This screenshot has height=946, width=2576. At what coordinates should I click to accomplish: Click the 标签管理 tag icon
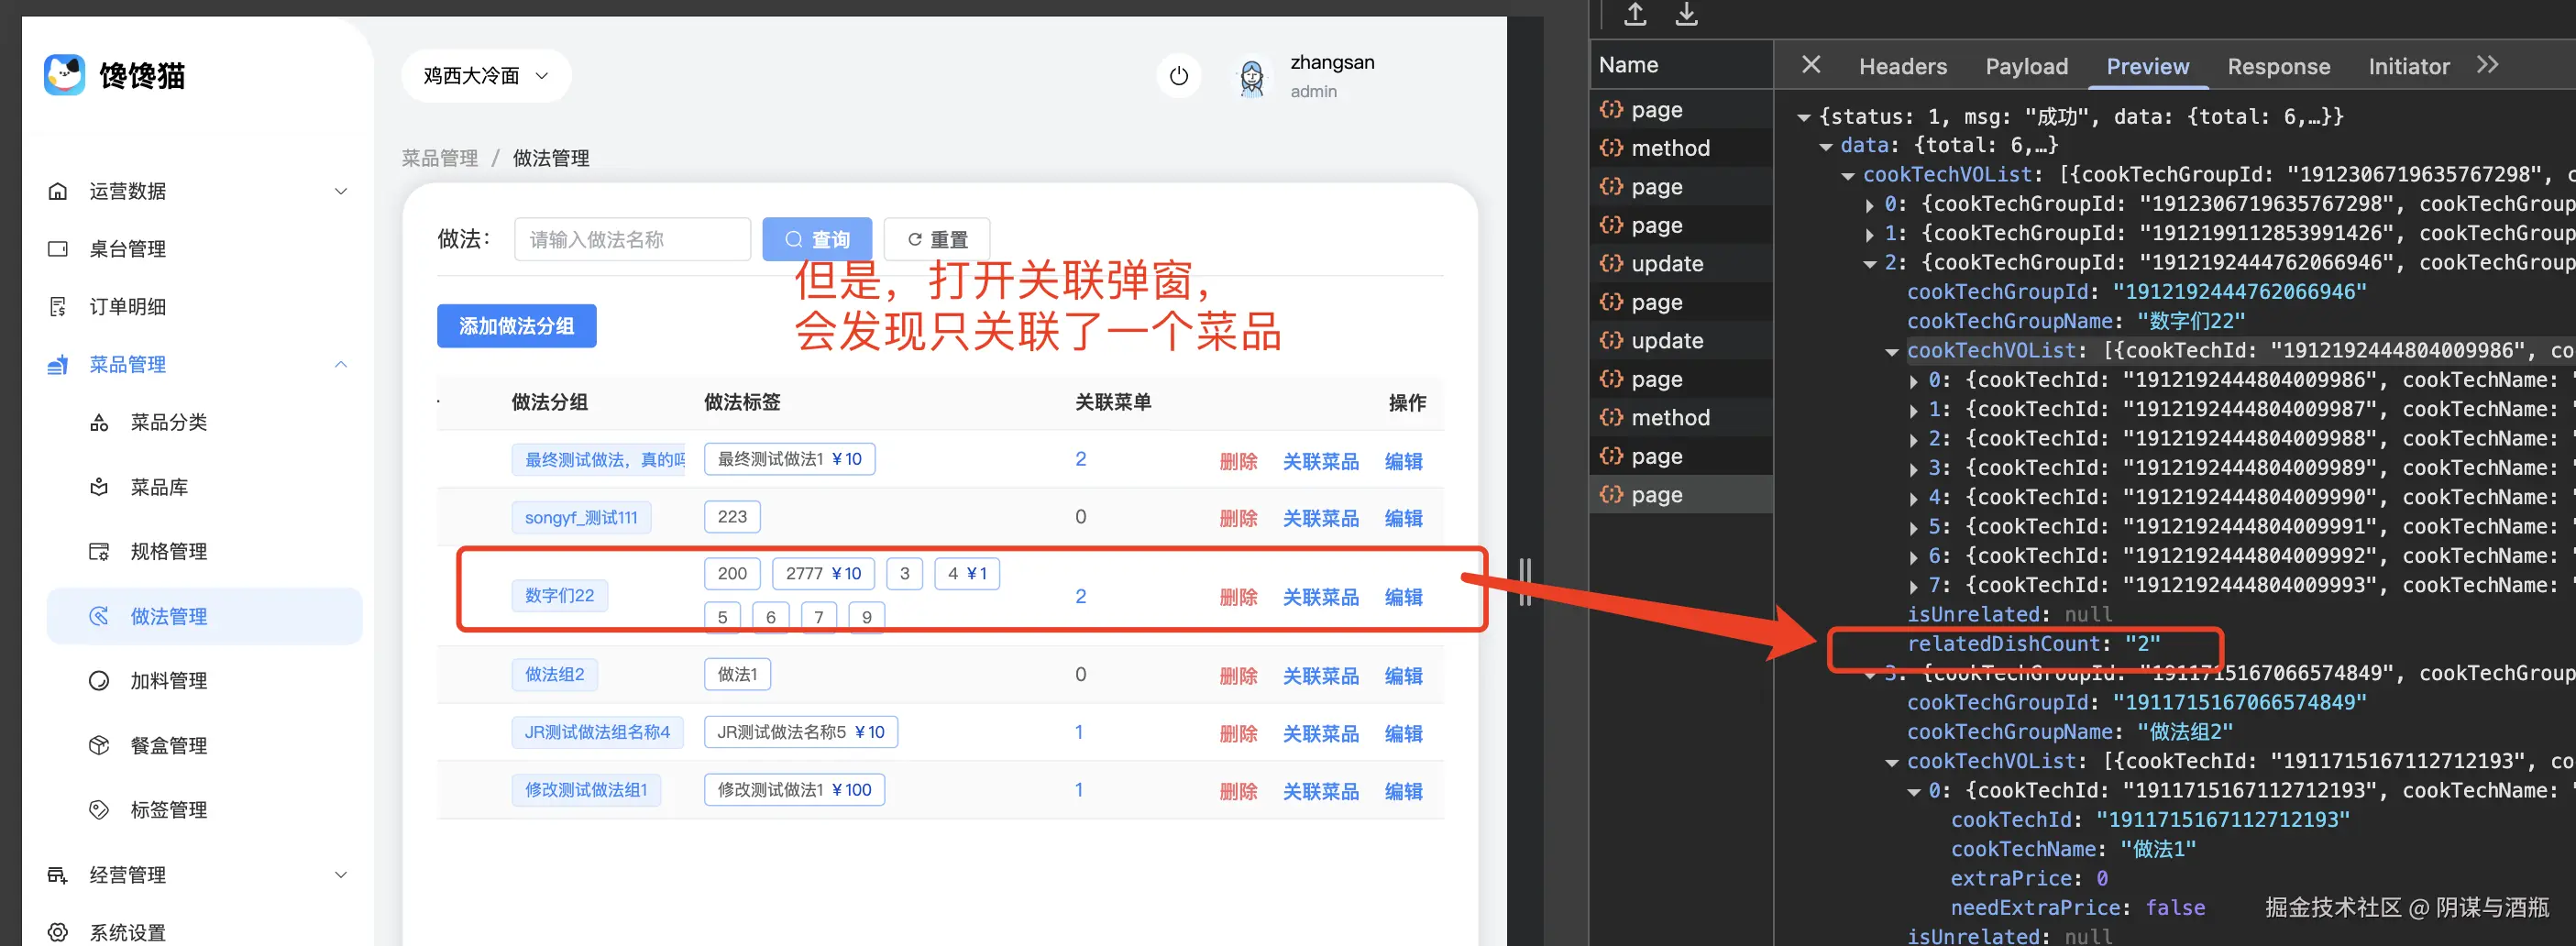[99, 810]
